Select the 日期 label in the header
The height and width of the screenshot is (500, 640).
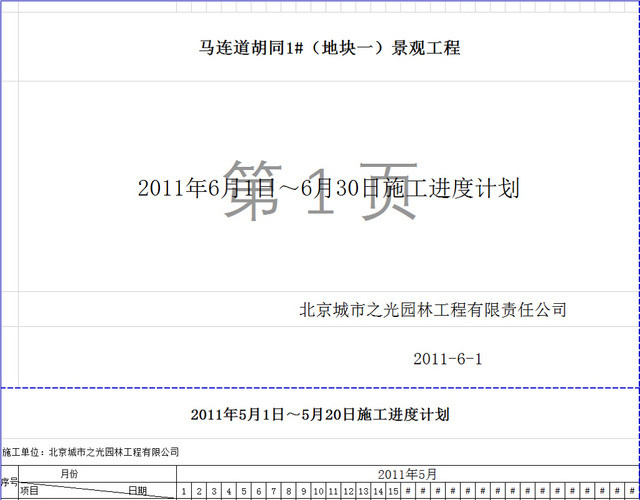tap(137, 490)
